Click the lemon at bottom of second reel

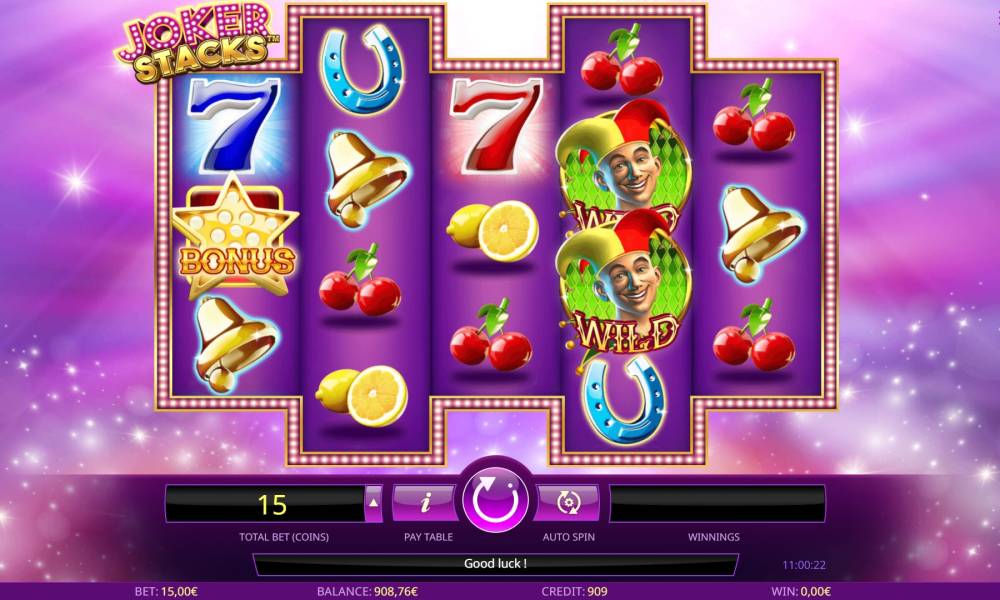(x=362, y=396)
